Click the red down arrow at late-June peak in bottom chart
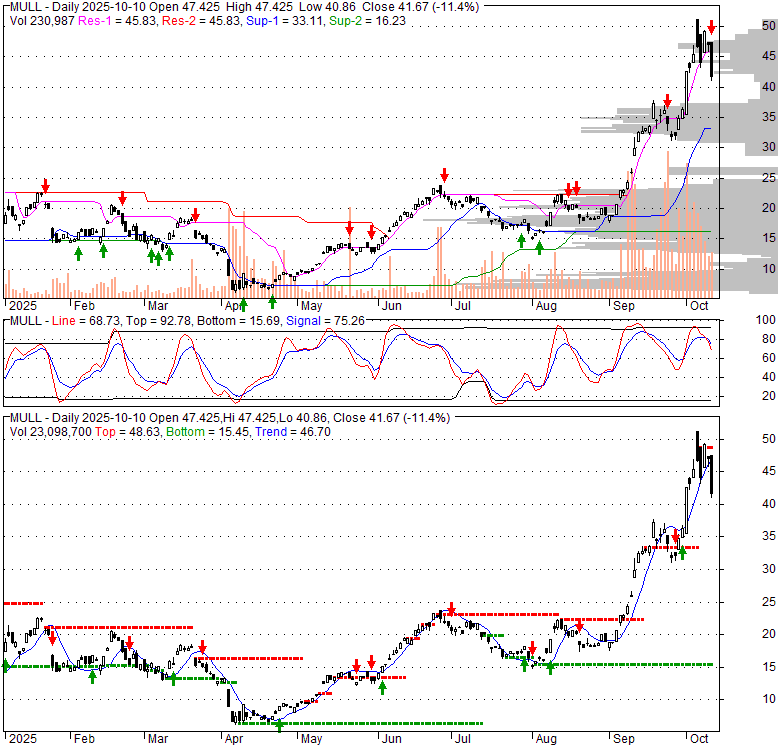Viewport: 780px width, 745px height. tap(452, 609)
